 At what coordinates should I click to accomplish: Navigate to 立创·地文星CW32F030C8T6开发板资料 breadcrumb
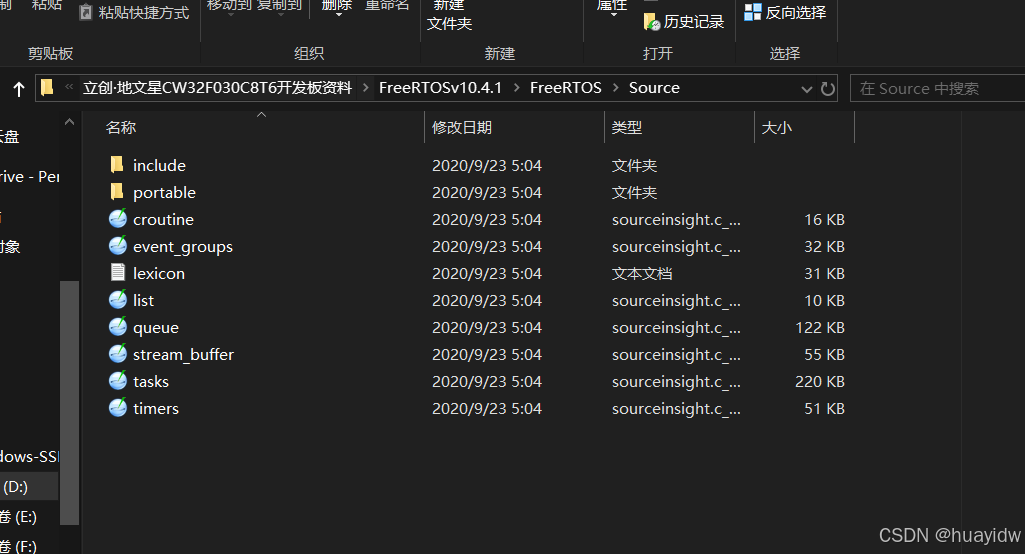click(x=217, y=88)
